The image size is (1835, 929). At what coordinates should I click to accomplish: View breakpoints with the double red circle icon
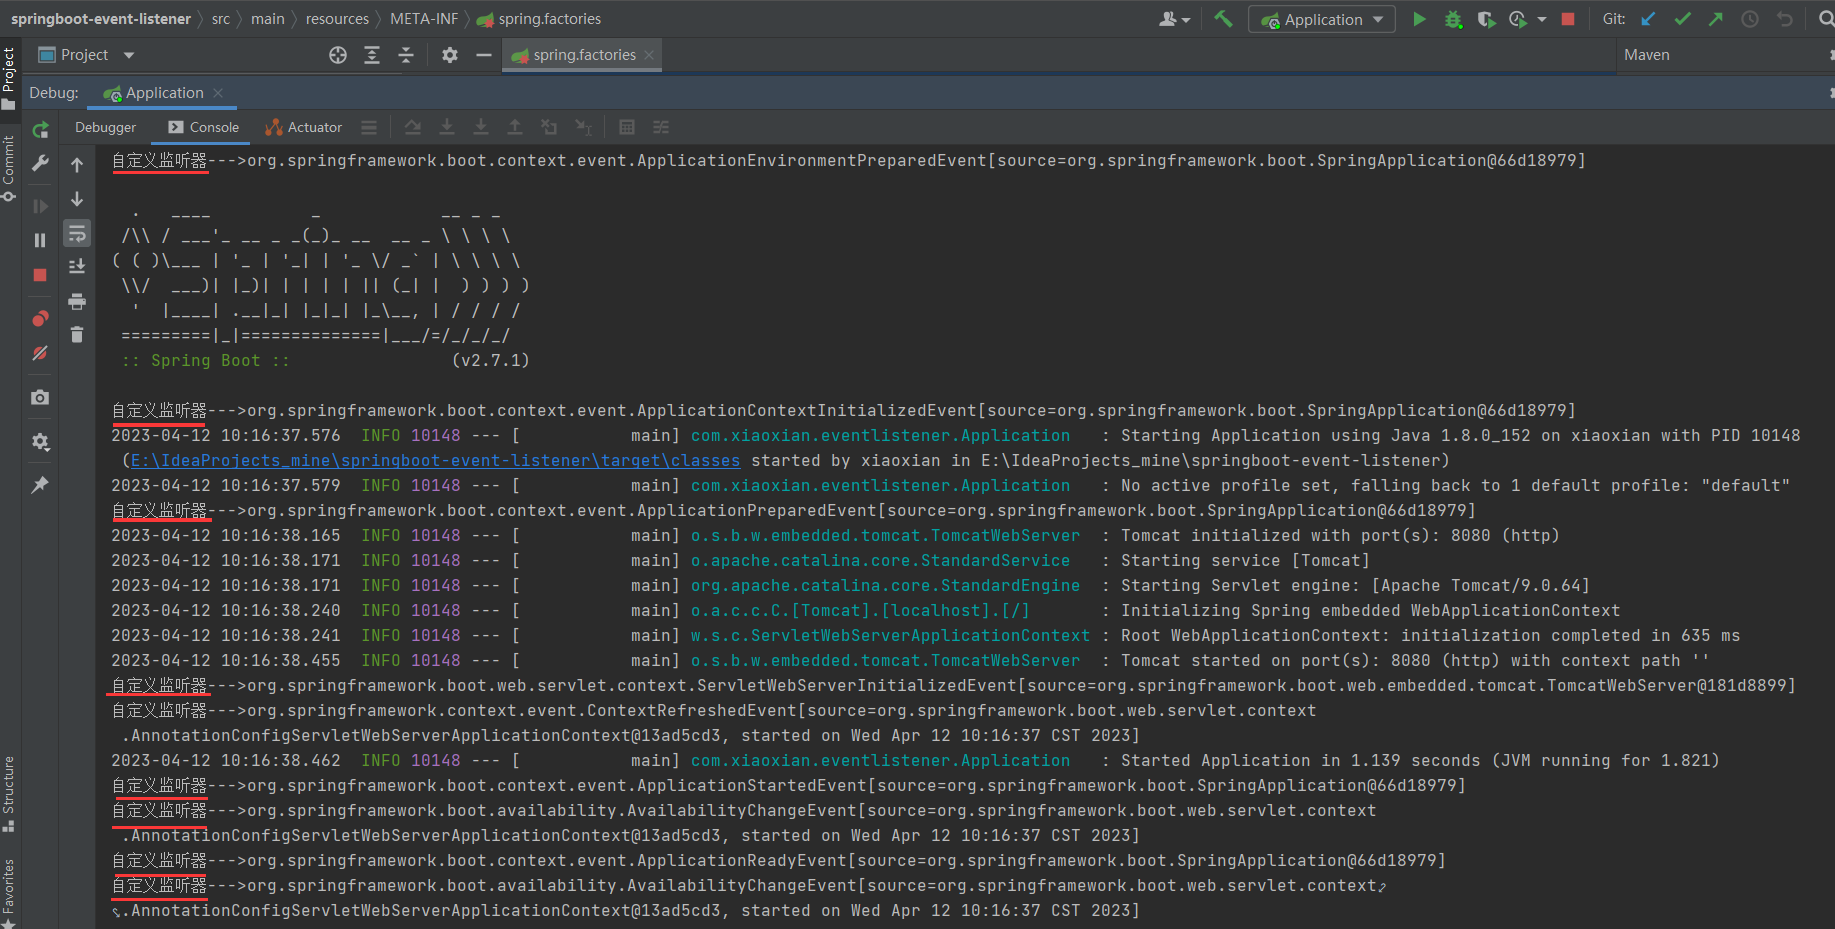point(40,319)
